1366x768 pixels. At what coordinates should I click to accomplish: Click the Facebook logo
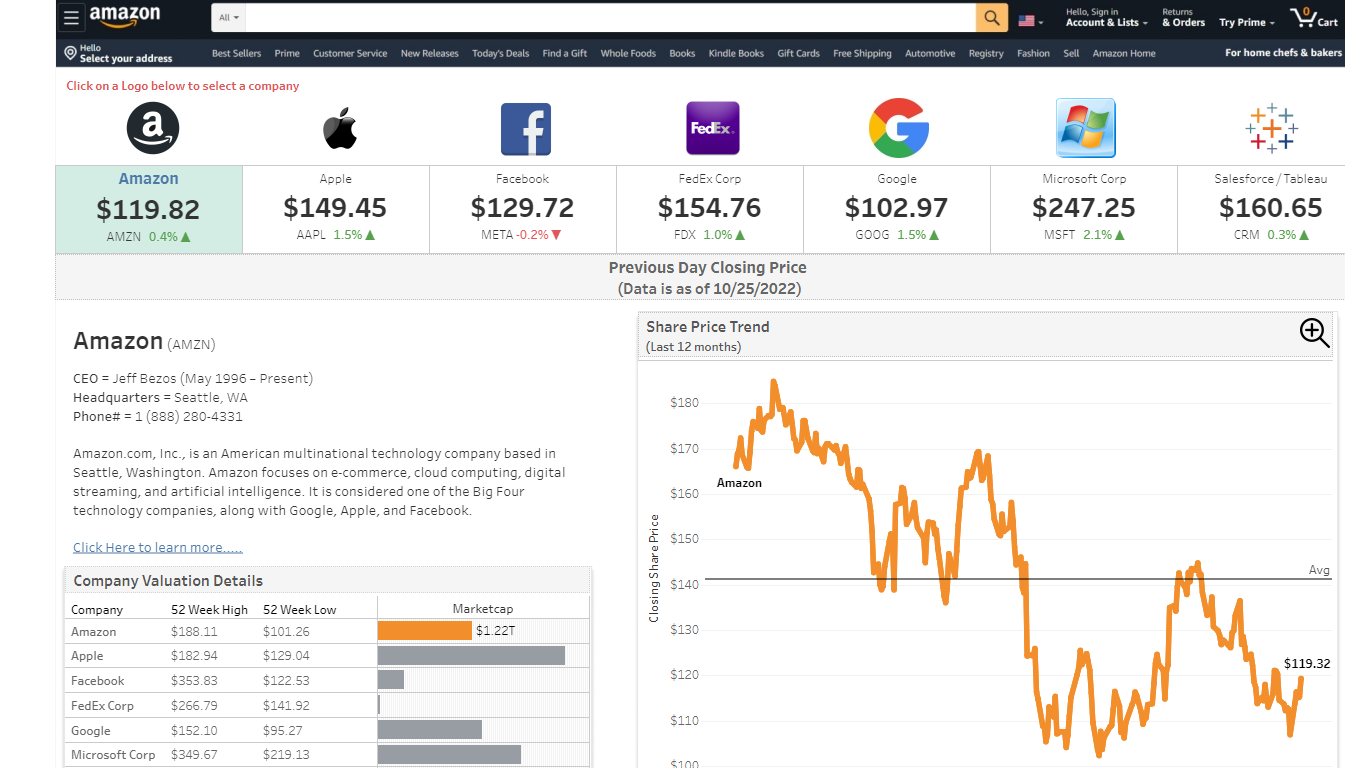[x=525, y=128]
